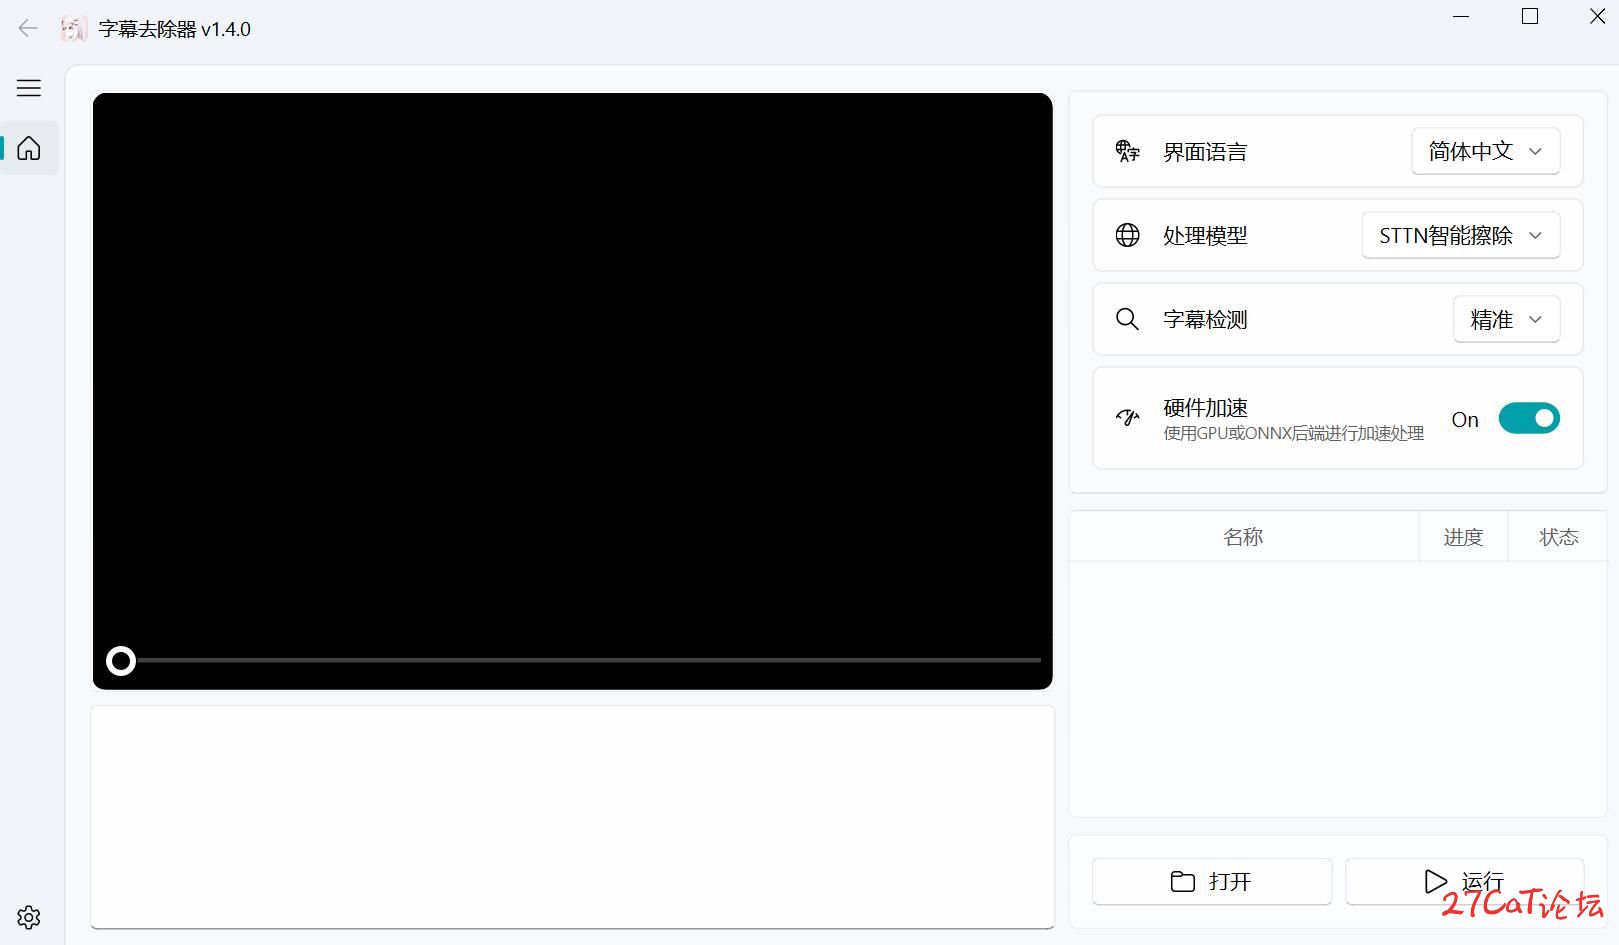The width and height of the screenshot is (1619, 945).
Task: Click the 界面语言 translate icon
Action: [1127, 151]
